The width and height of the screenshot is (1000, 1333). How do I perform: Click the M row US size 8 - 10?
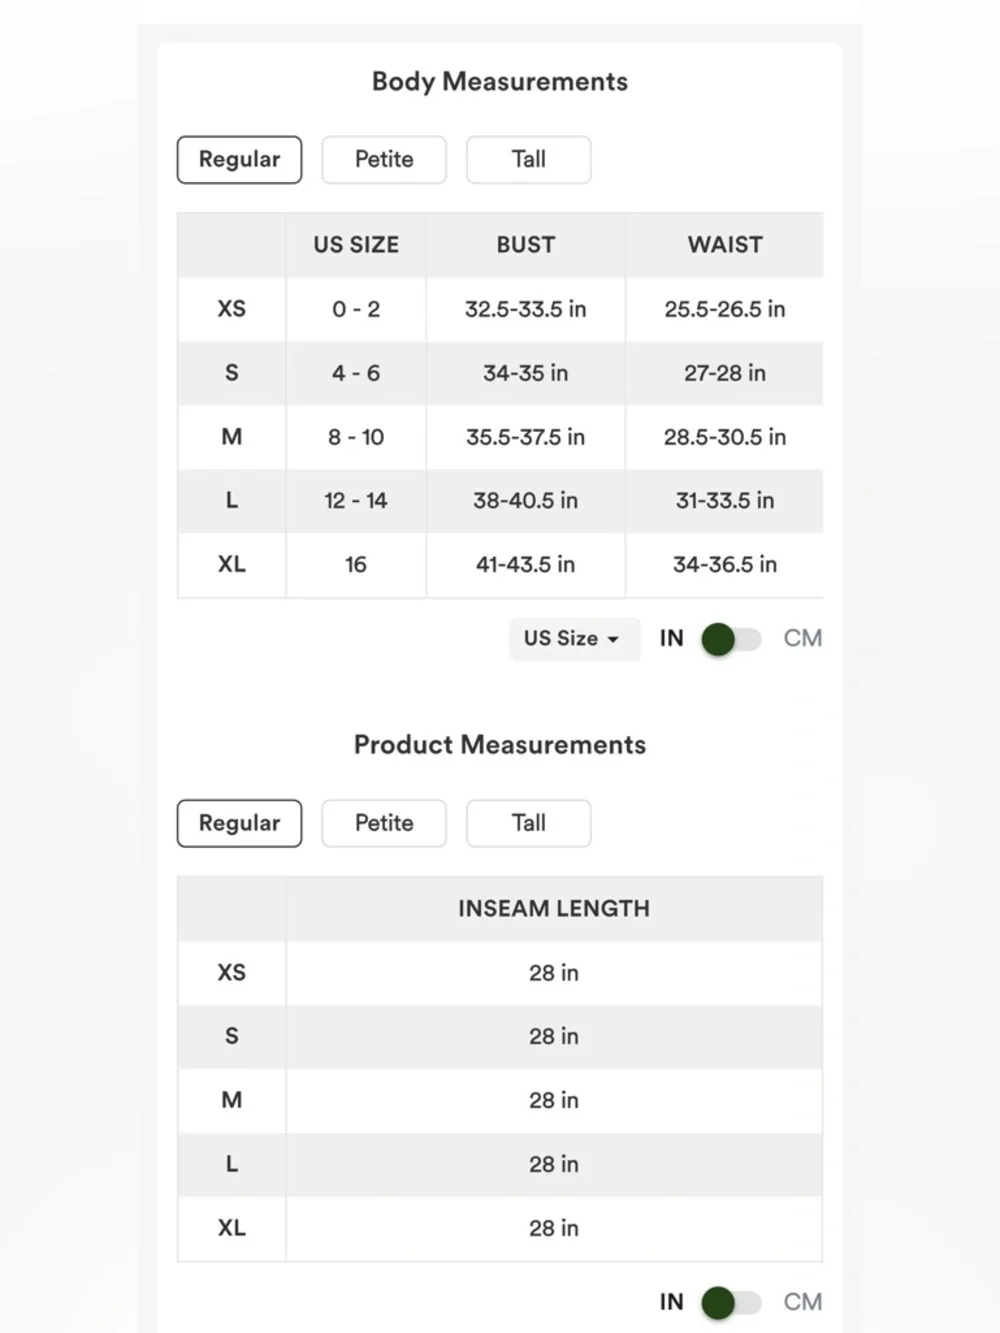(x=356, y=437)
